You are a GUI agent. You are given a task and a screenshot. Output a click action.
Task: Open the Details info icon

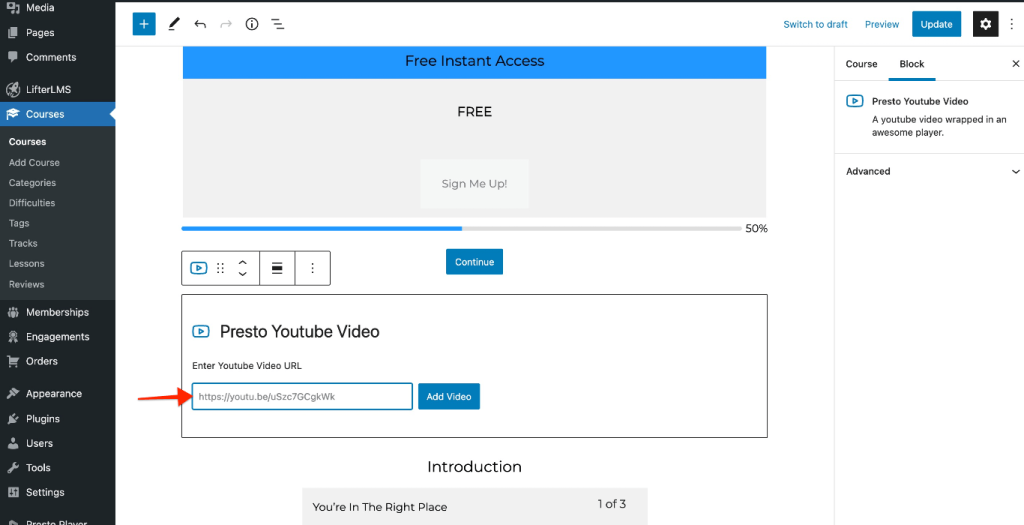[252, 24]
